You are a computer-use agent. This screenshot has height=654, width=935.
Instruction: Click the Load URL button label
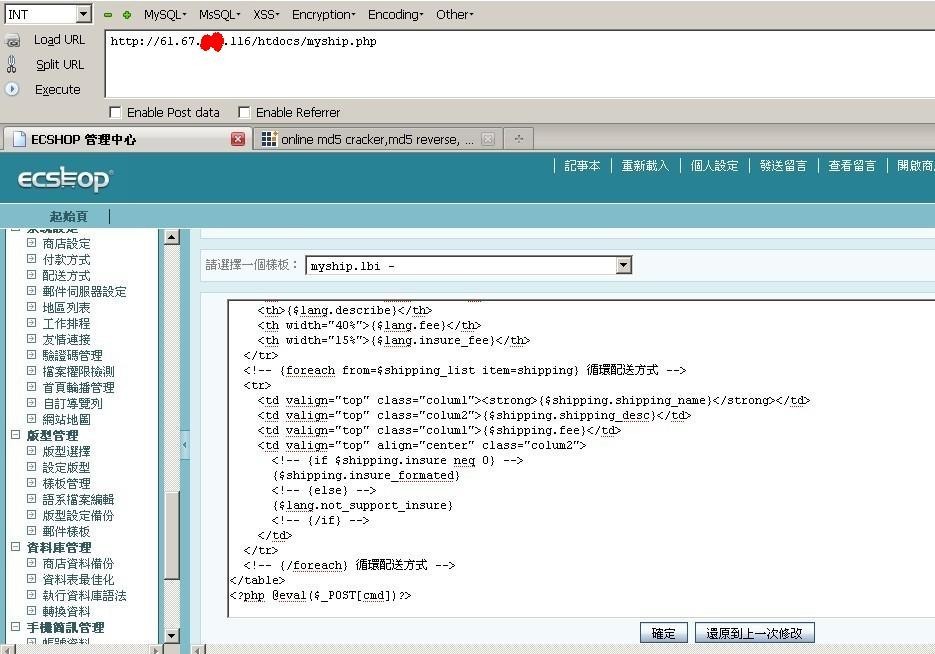tap(60, 40)
